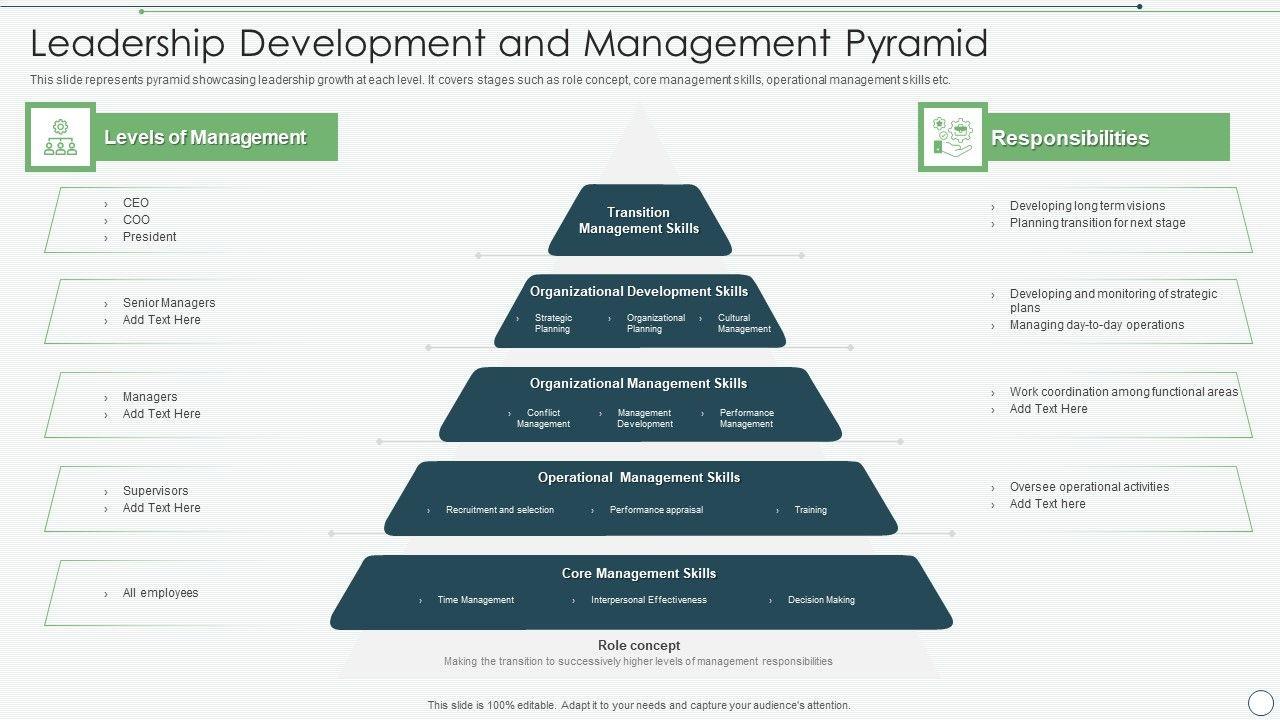Click the Senior Managers bullet text
This screenshot has width=1280, height=720.
pos(169,302)
